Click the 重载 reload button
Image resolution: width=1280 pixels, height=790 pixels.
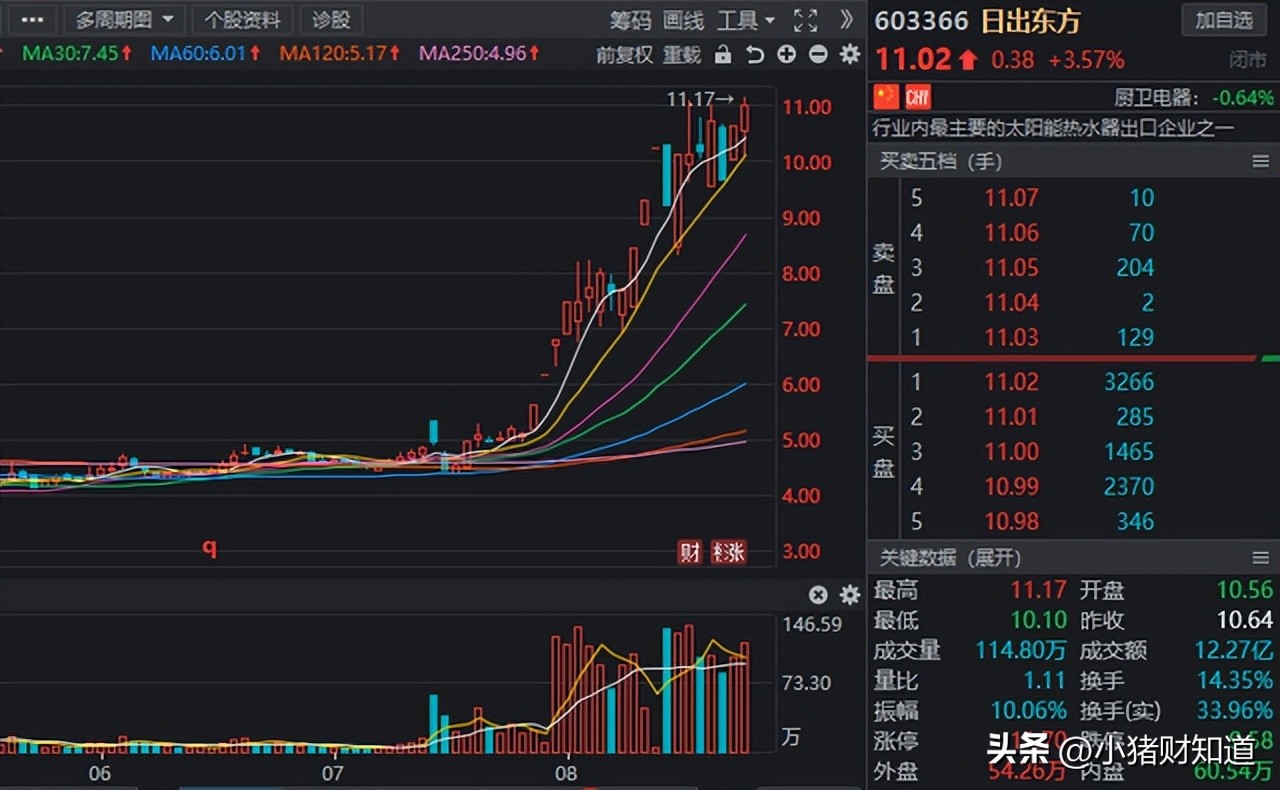[x=682, y=55]
